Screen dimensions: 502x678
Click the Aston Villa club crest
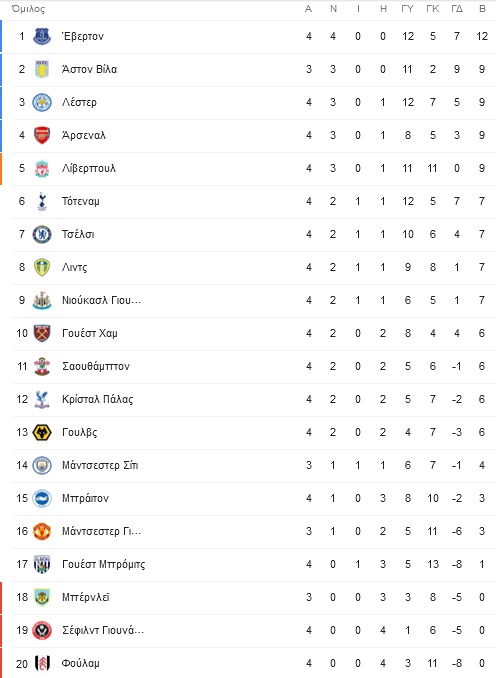pyautogui.click(x=42, y=69)
